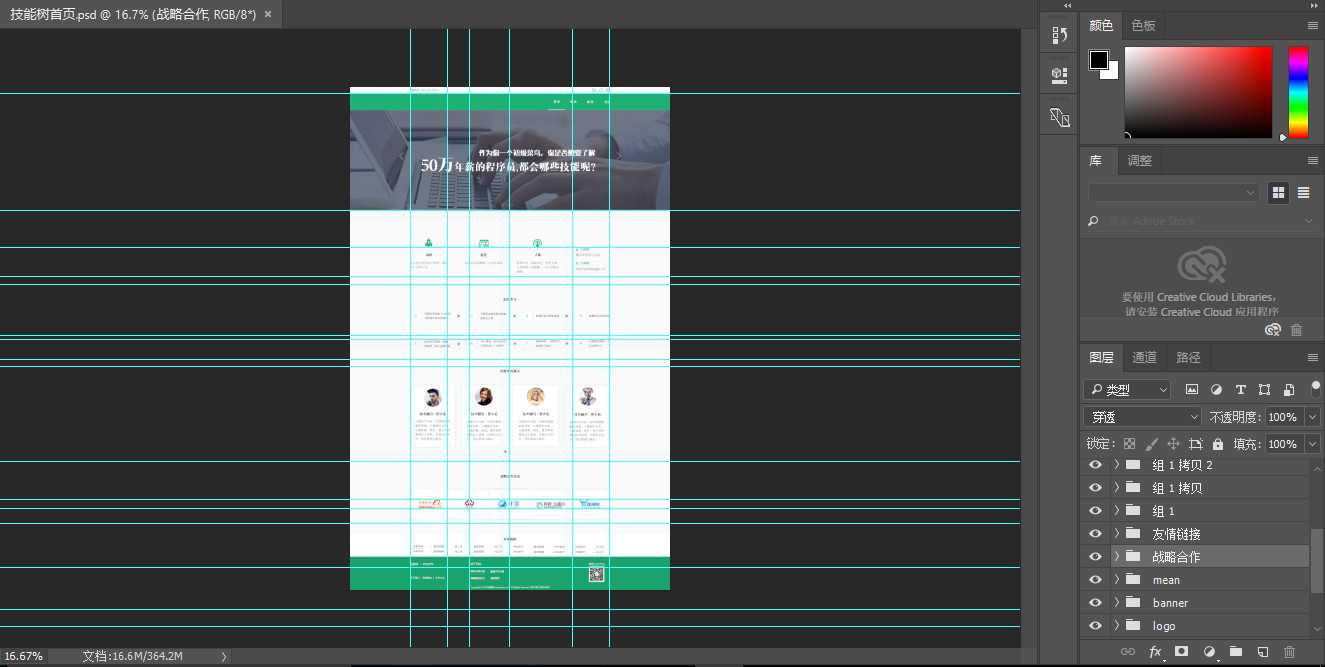
Task: Switch to the 调整 tab
Action: pyautogui.click(x=1140, y=161)
